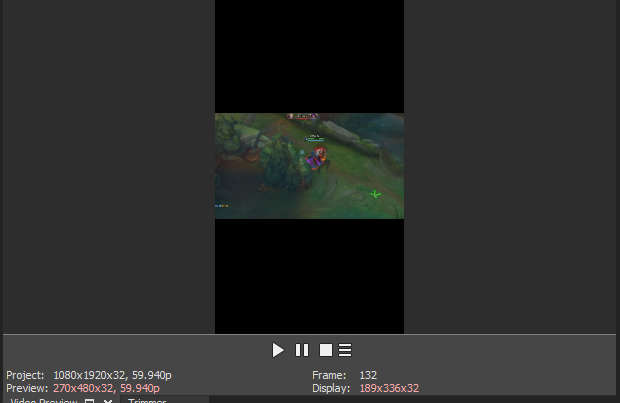Click the frame number 132

point(368,375)
